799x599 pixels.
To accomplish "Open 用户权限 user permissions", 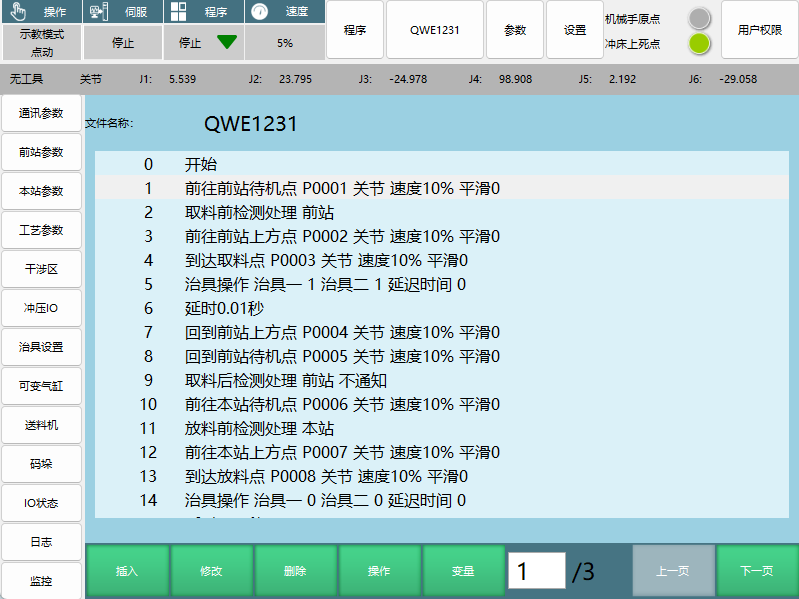I will [x=759, y=30].
